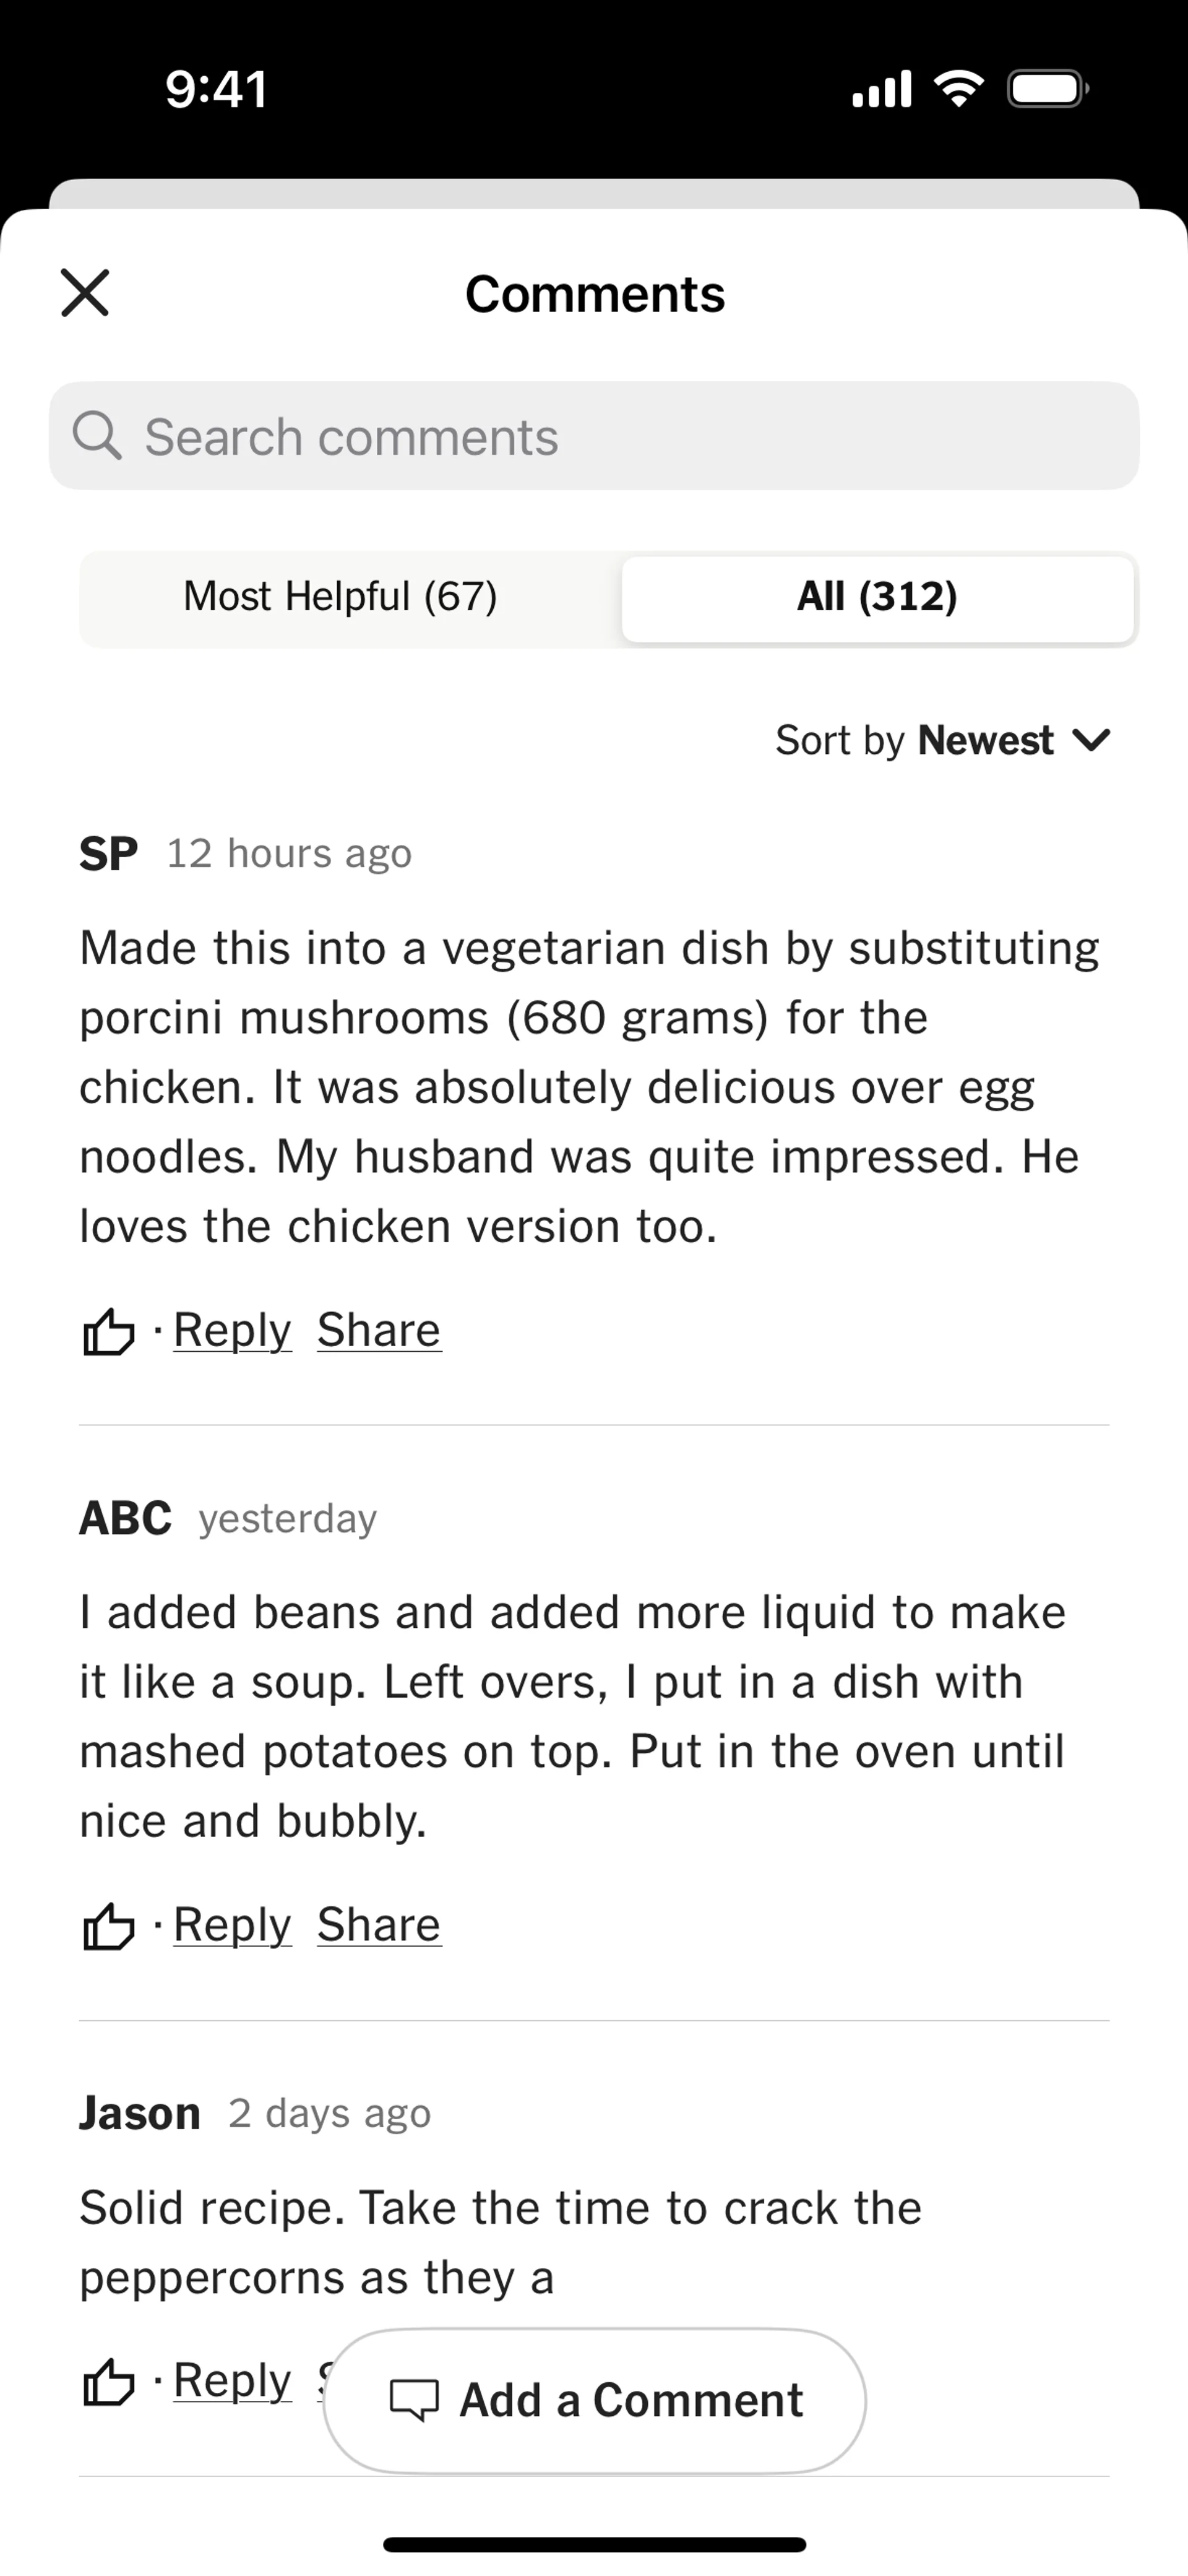Like Jason's comment with thumbs up
1188x2576 pixels.
[108, 2382]
